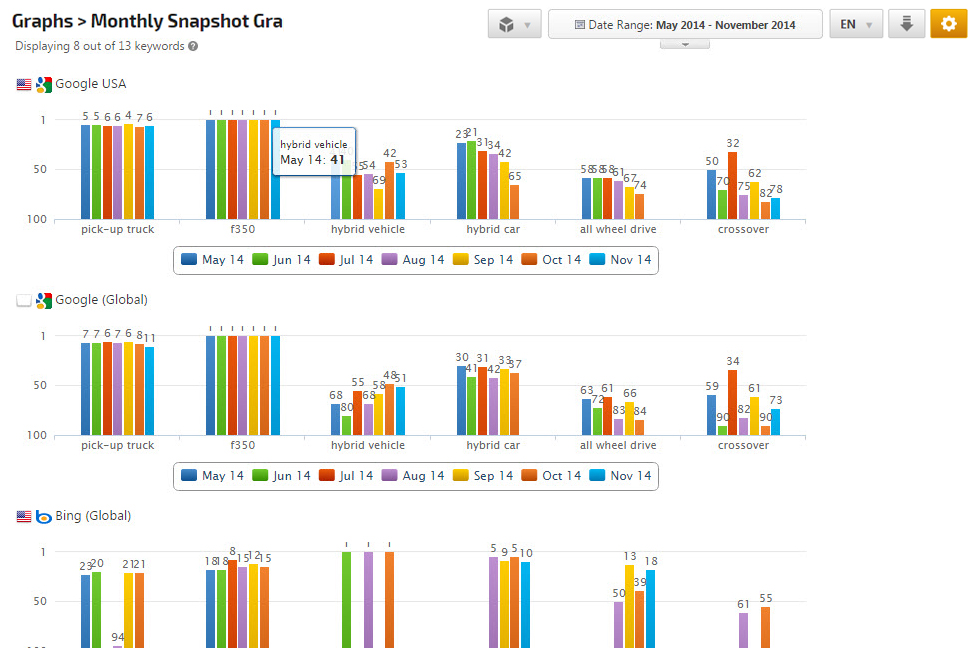Click the download arrow export icon
The width and height of the screenshot is (977, 648).
906,24
